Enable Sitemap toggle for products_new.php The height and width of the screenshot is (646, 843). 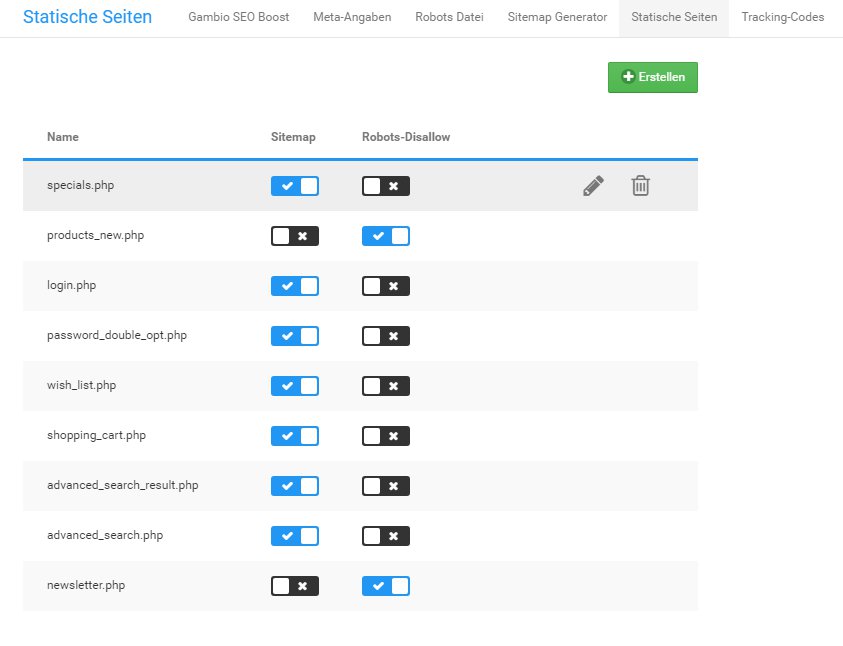click(294, 236)
